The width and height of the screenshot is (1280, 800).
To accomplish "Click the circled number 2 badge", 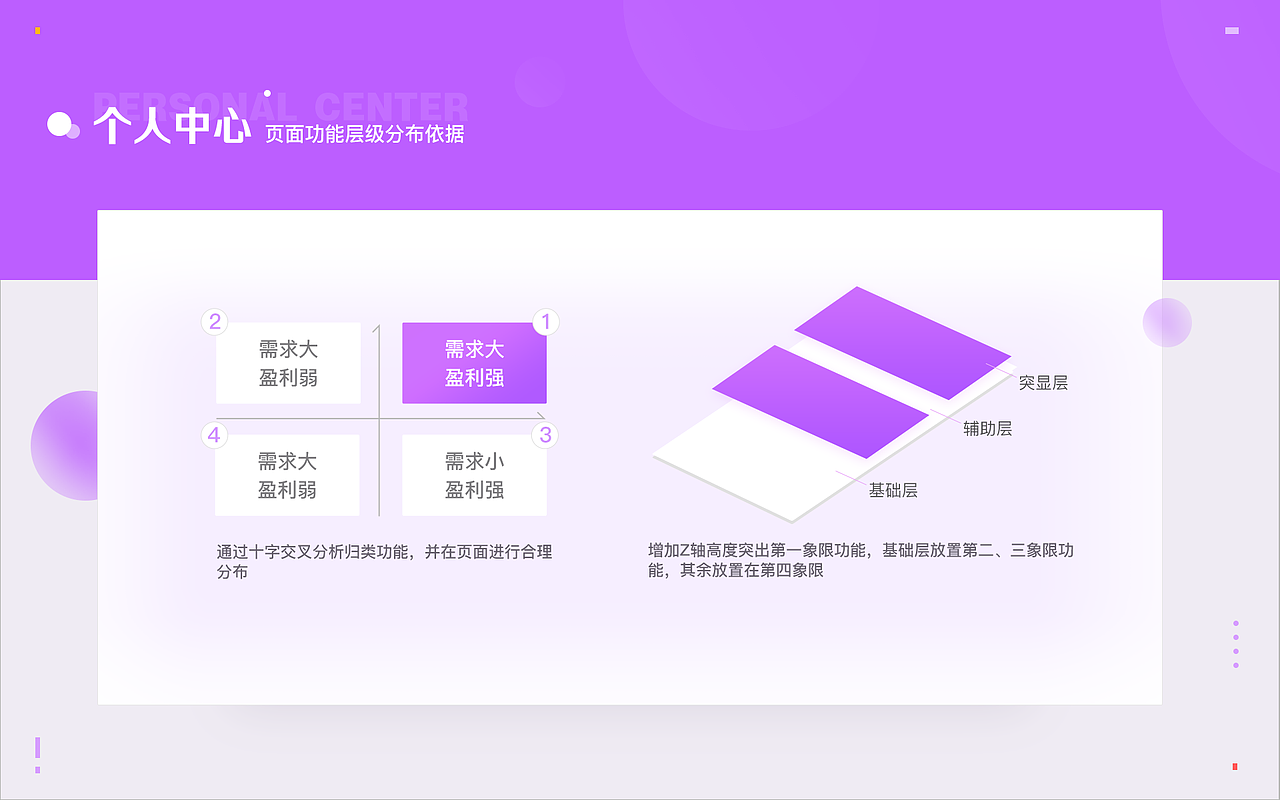I will click(214, 322).
